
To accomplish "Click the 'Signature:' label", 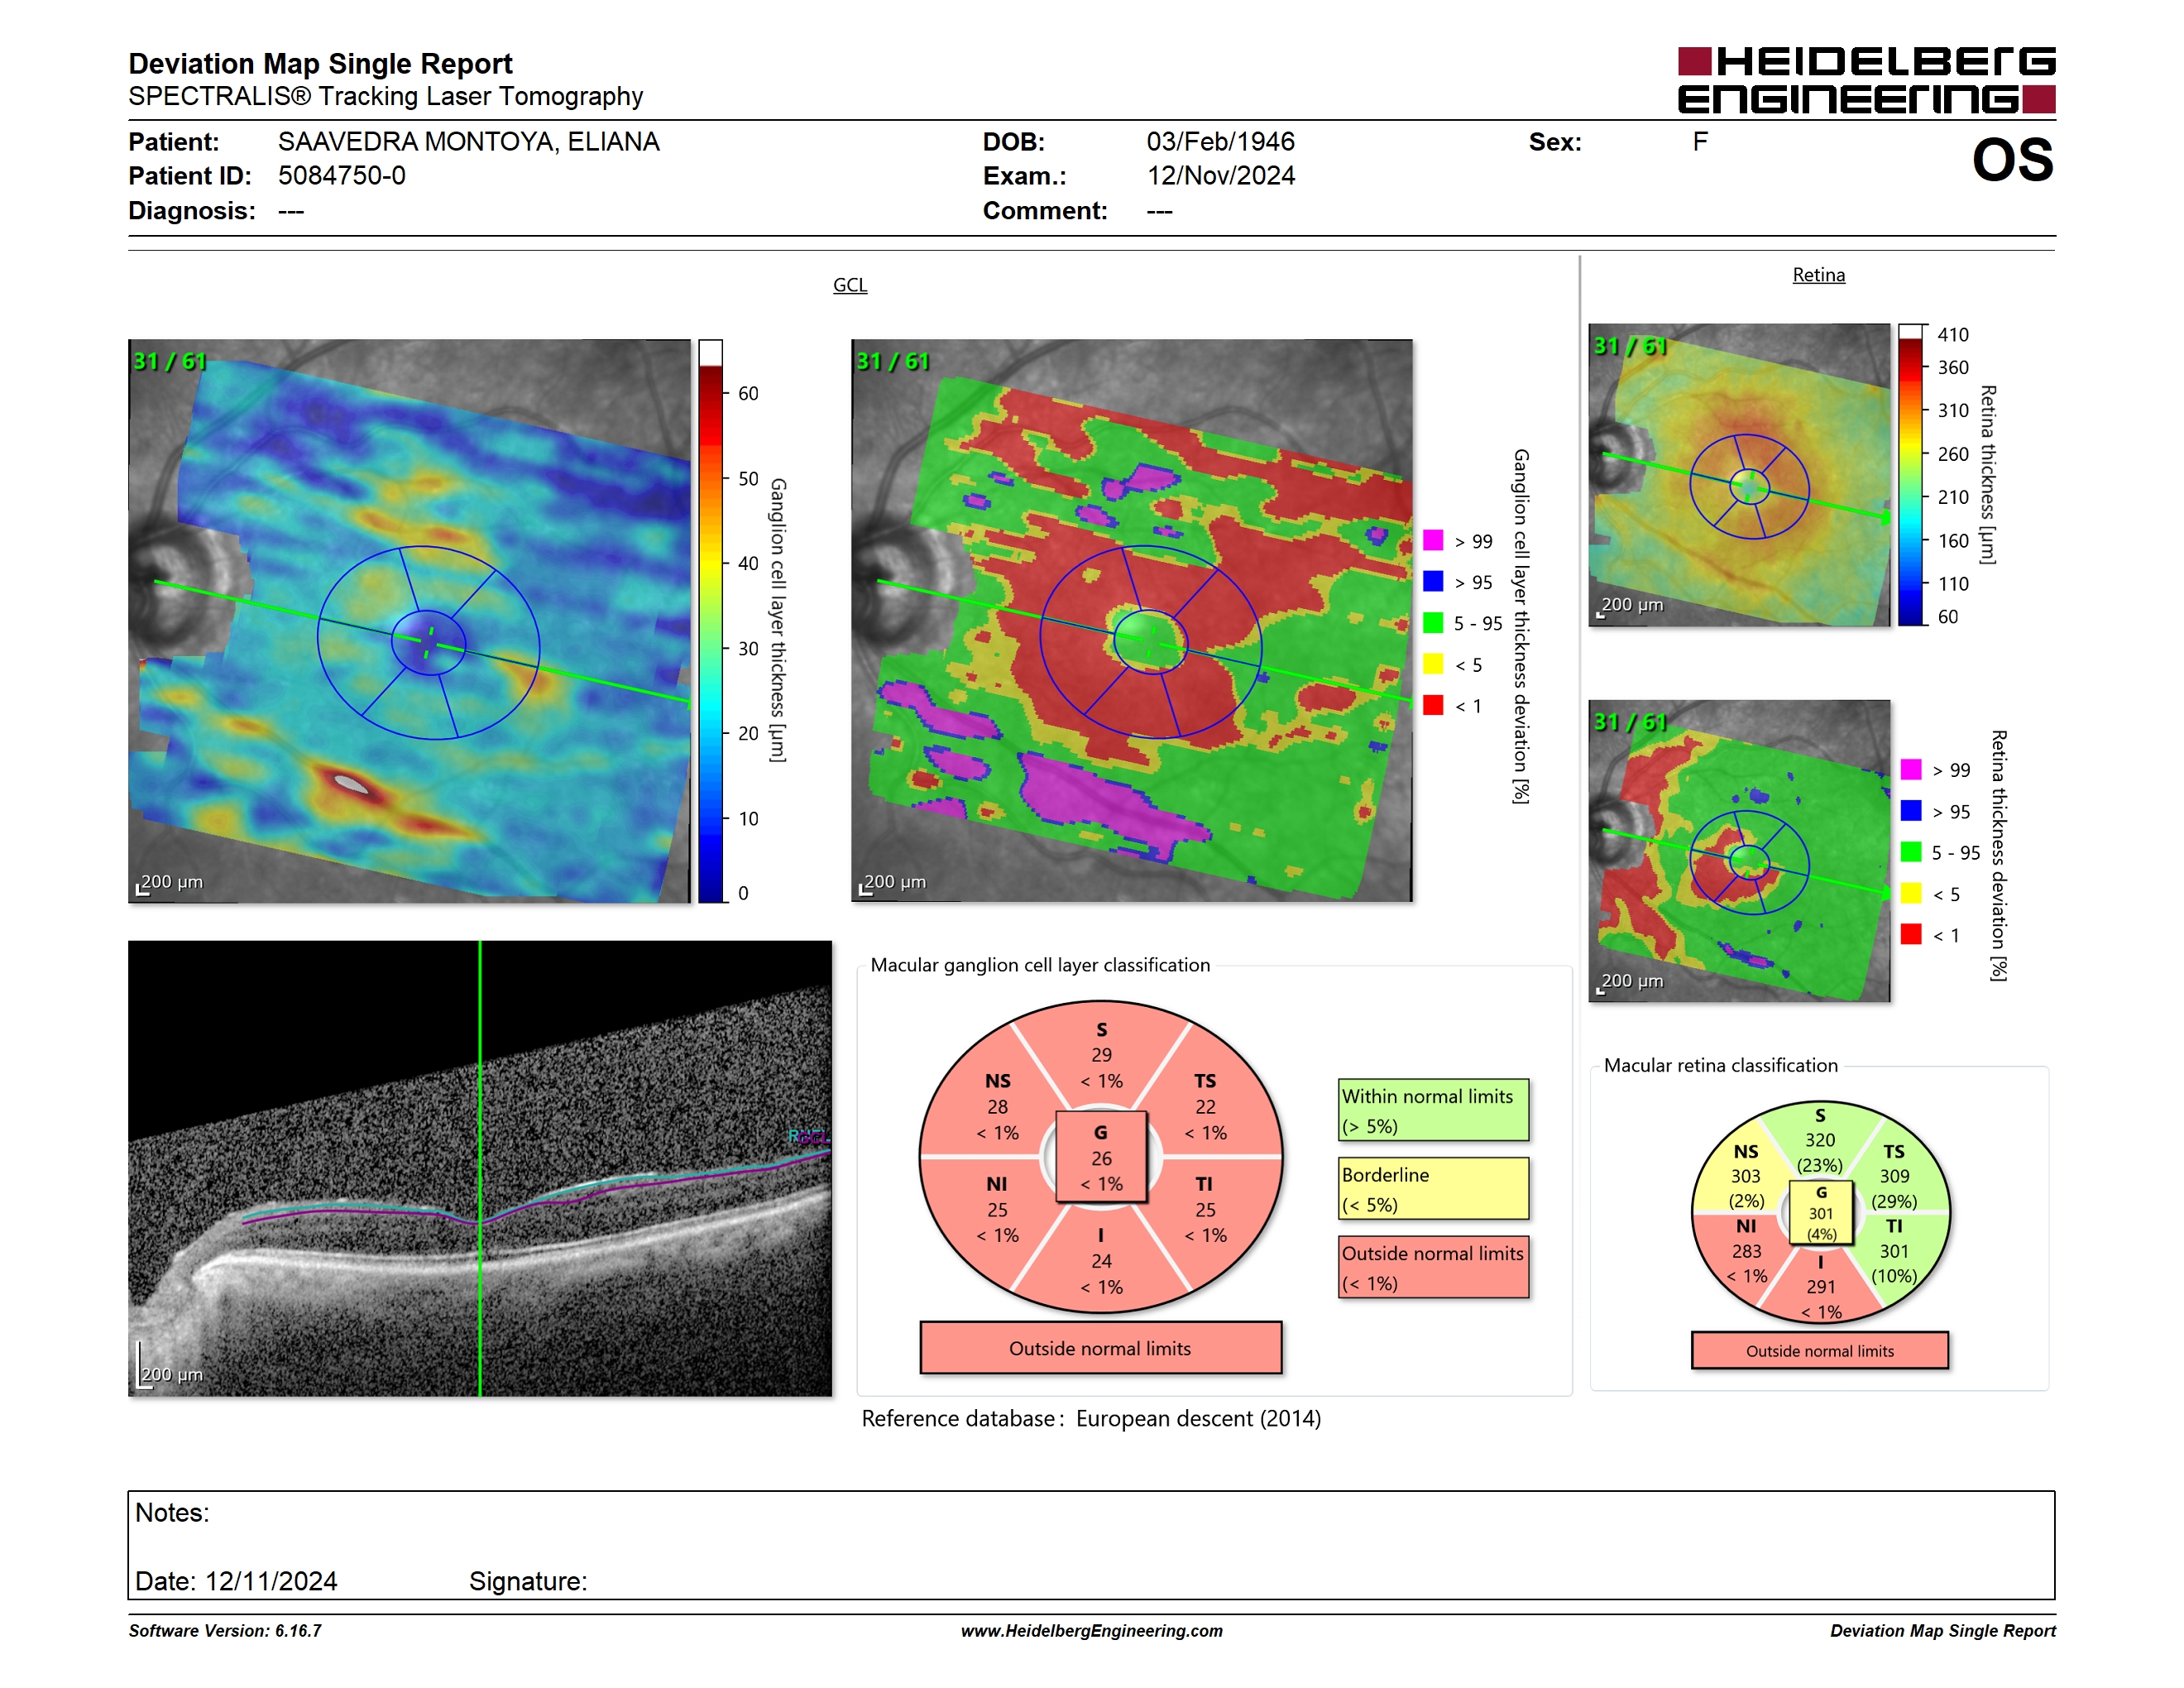I will click(x=528, y=1581).
